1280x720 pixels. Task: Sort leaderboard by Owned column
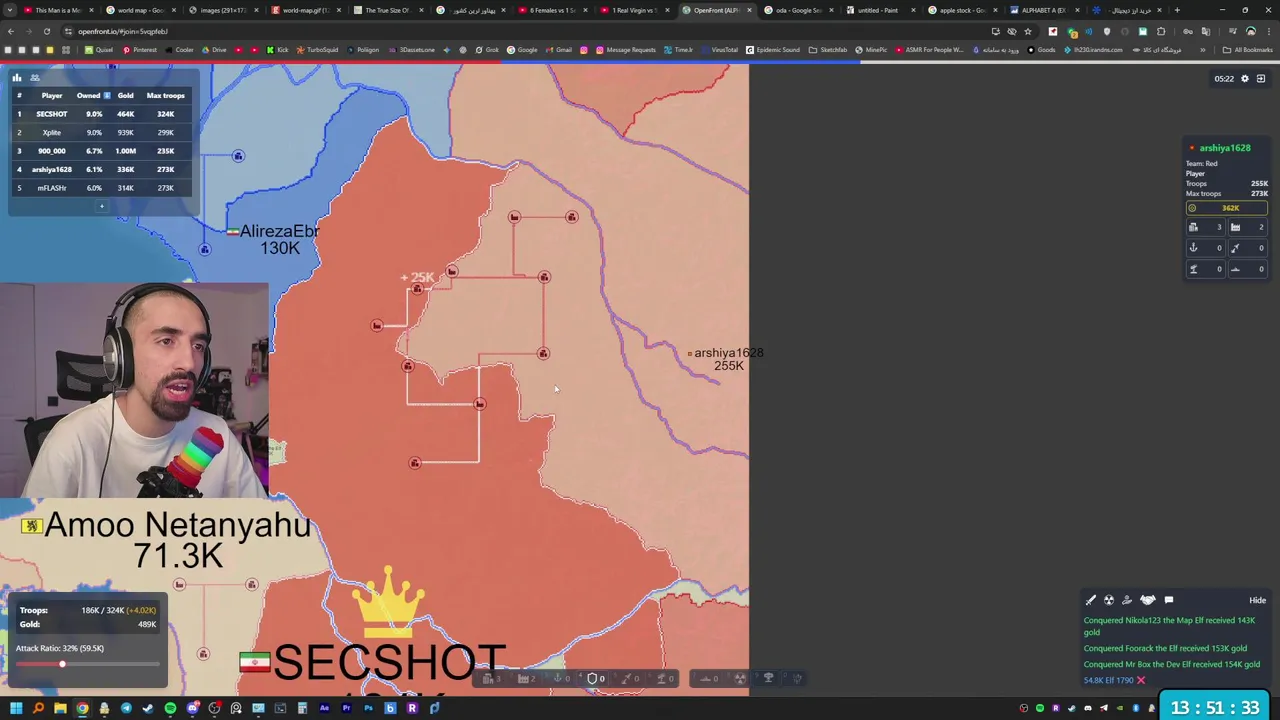(x=93, y=95)
